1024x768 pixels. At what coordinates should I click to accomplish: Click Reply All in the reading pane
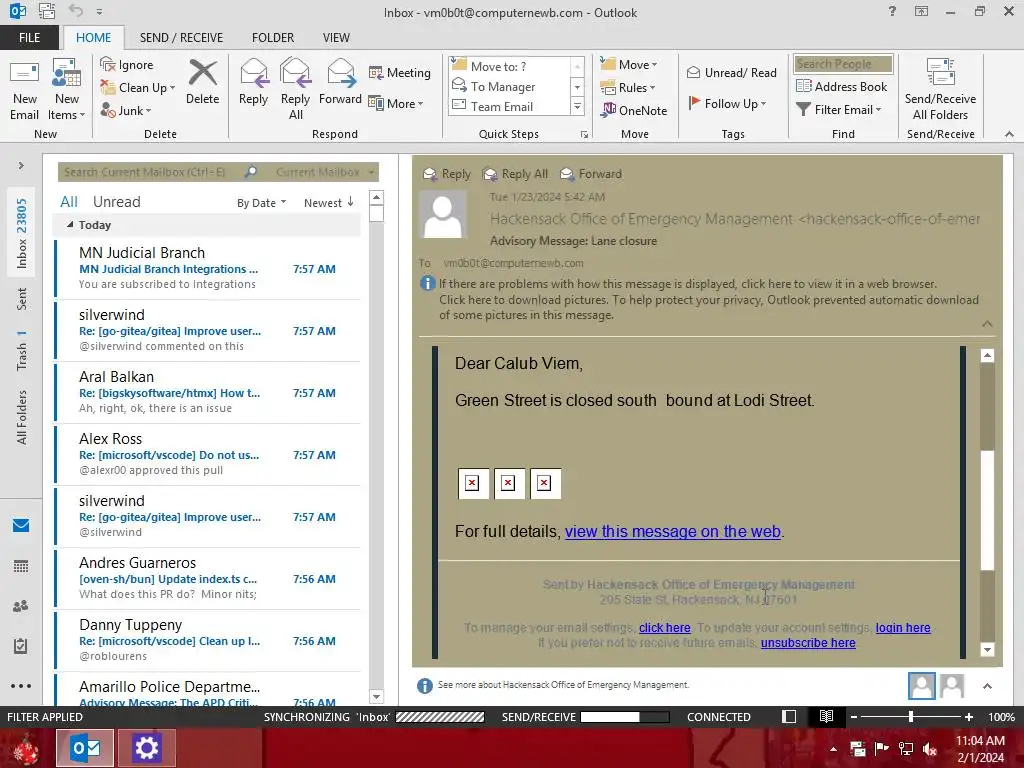pyautogui.click(x=515, y=174)
